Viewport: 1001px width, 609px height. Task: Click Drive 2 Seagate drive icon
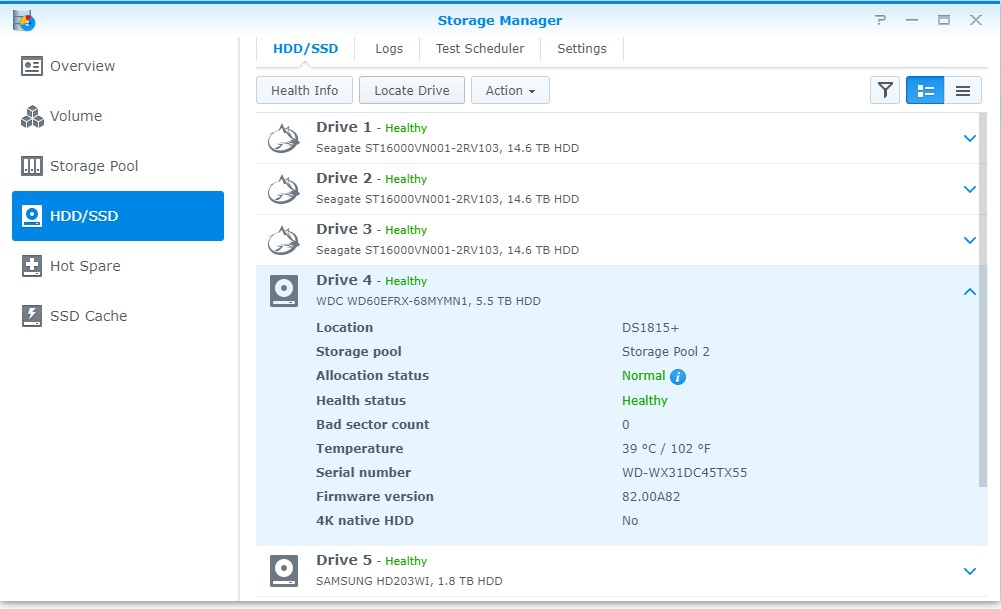(x=283, y=190)
